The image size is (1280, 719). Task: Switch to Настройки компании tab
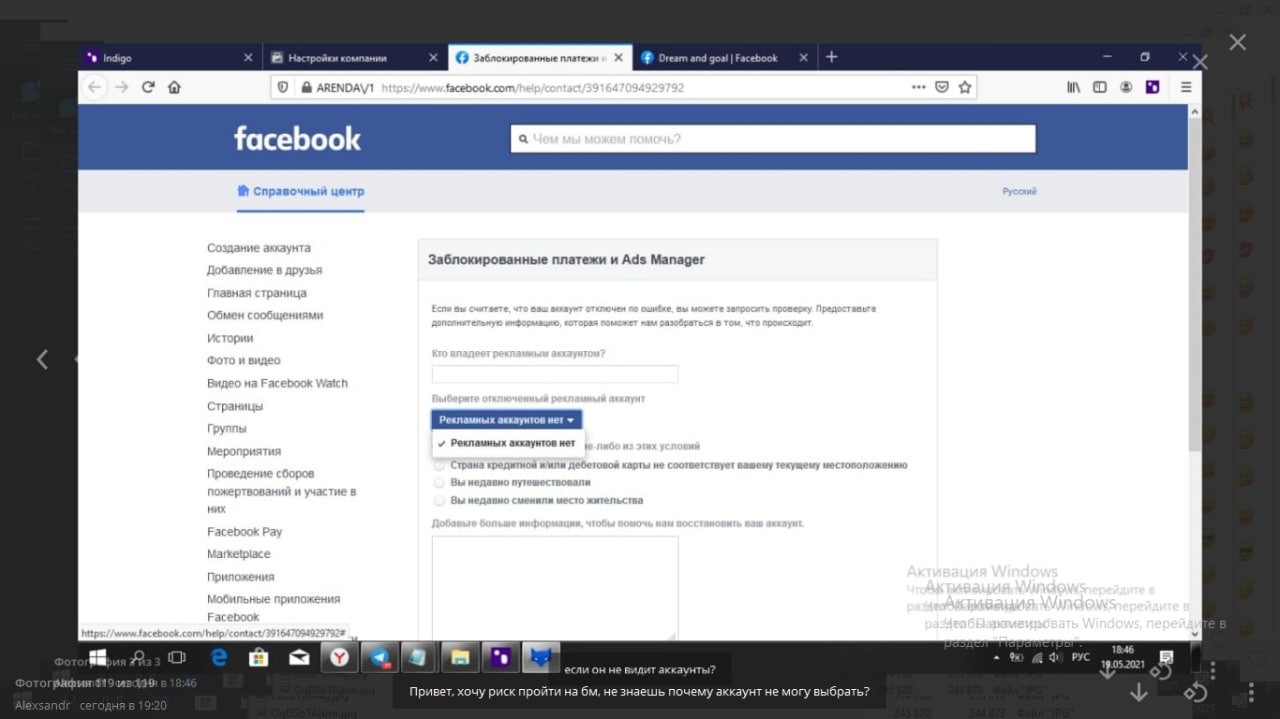point(354,58)
